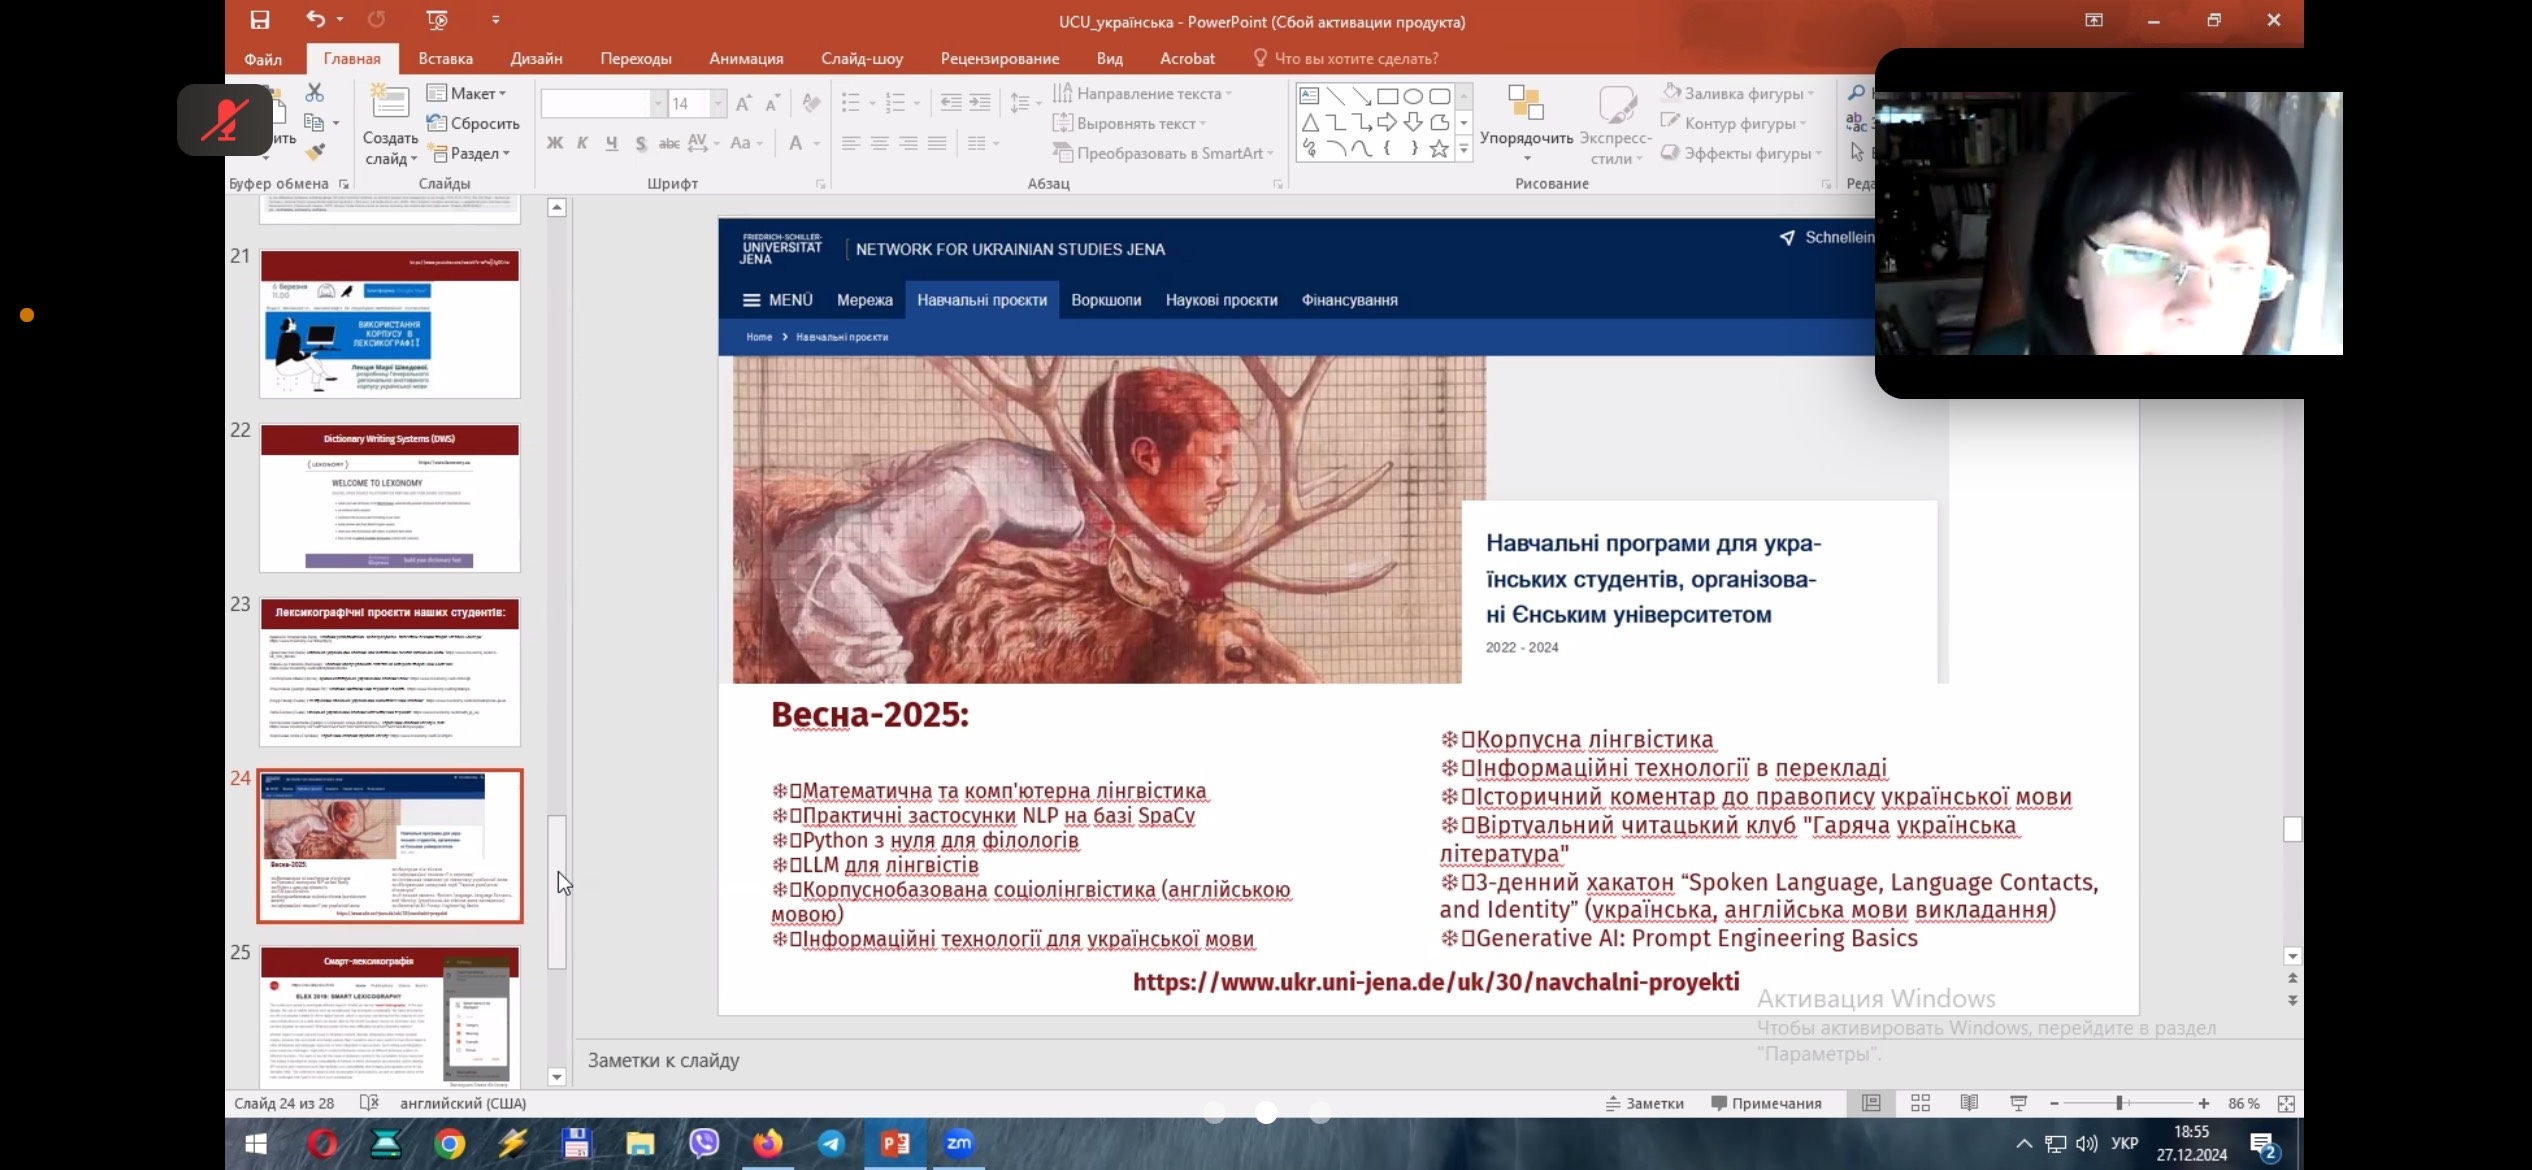This screenshot has height=1170, width=2532.
Task: Toggle align text left
Action: pyautogui.click(x=851, y=143)
